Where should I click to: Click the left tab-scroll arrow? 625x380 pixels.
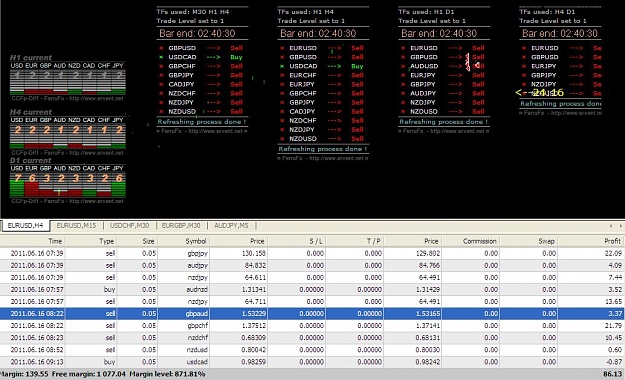pos(611,226)
